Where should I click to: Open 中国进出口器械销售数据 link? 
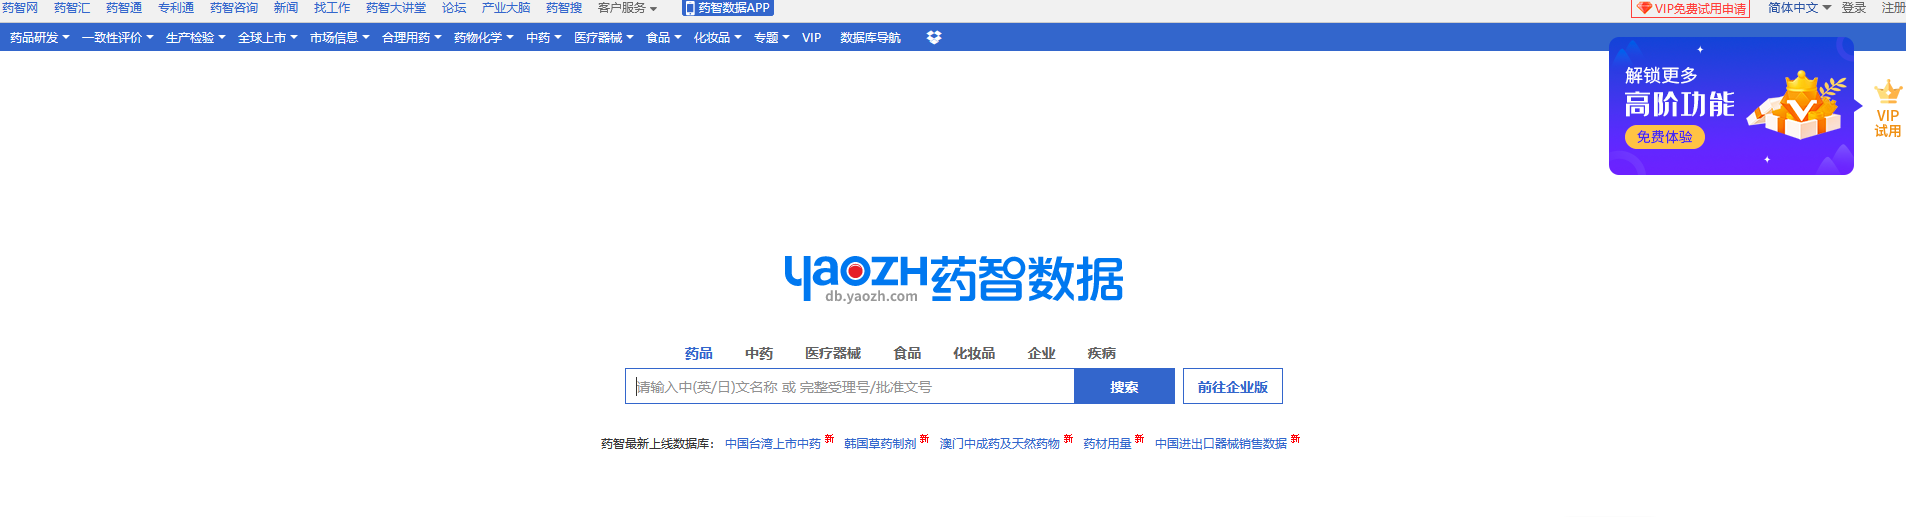coord(1221,444)
